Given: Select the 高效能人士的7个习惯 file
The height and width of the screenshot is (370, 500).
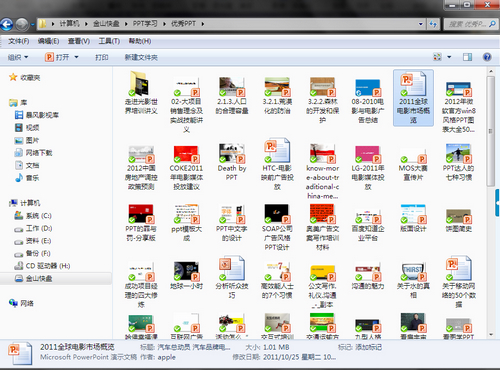Looking at the screenshot, I should tap(277, 280).
